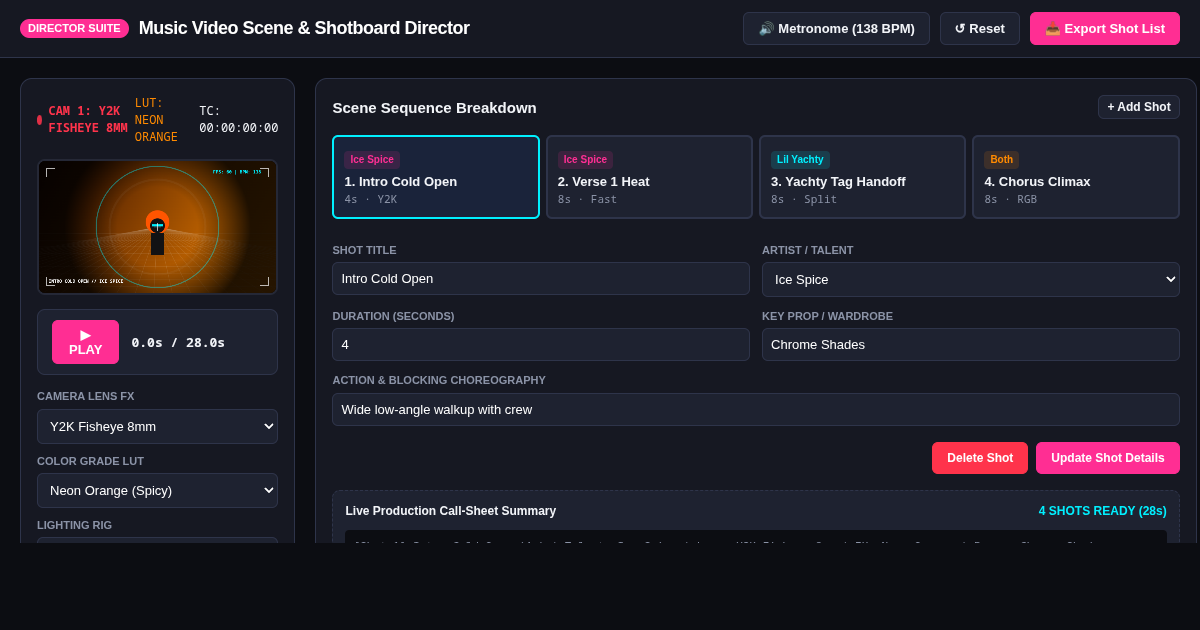Select the 4. Chorus Climax shot card
This screenshot has height=630, width=1200.
1076,177
